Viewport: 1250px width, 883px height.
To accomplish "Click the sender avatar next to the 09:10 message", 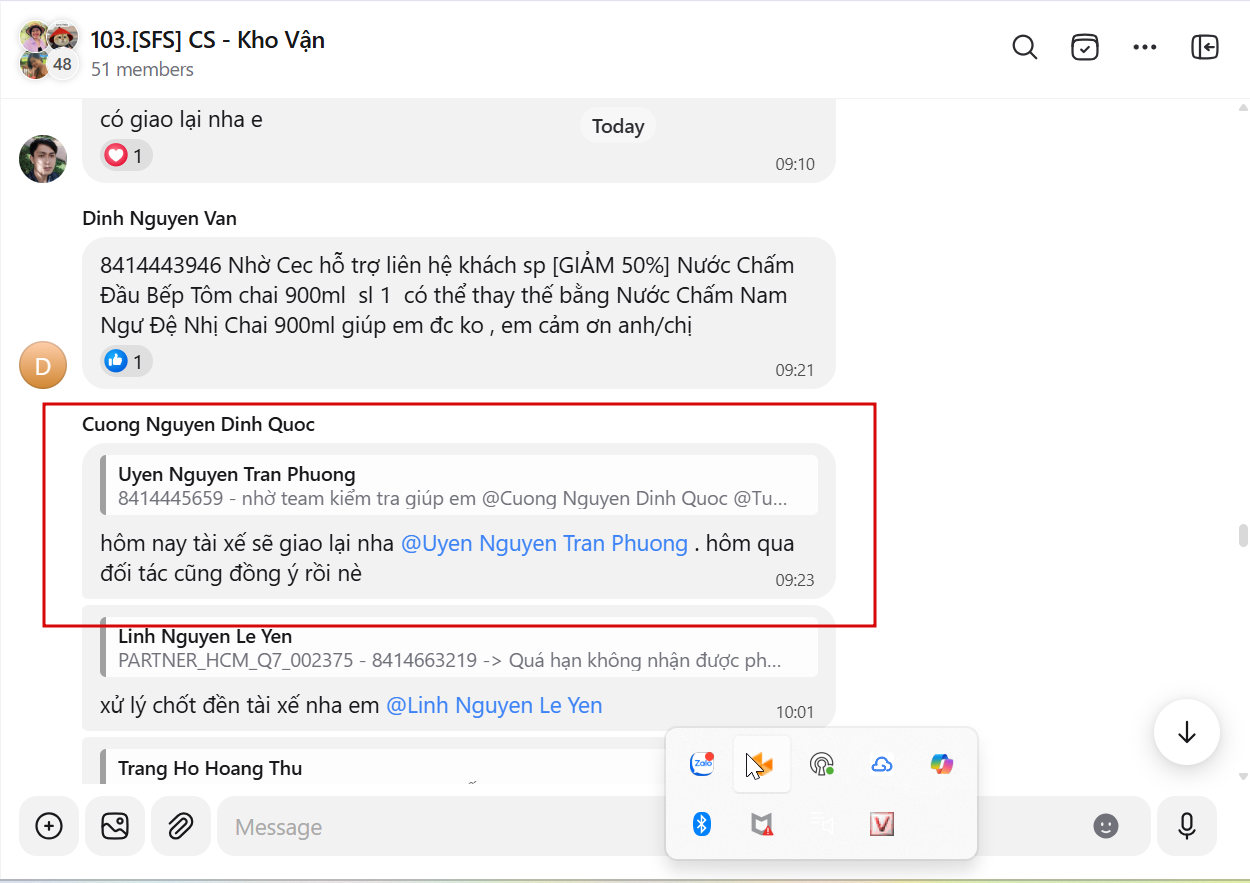I will click(43, 159).
